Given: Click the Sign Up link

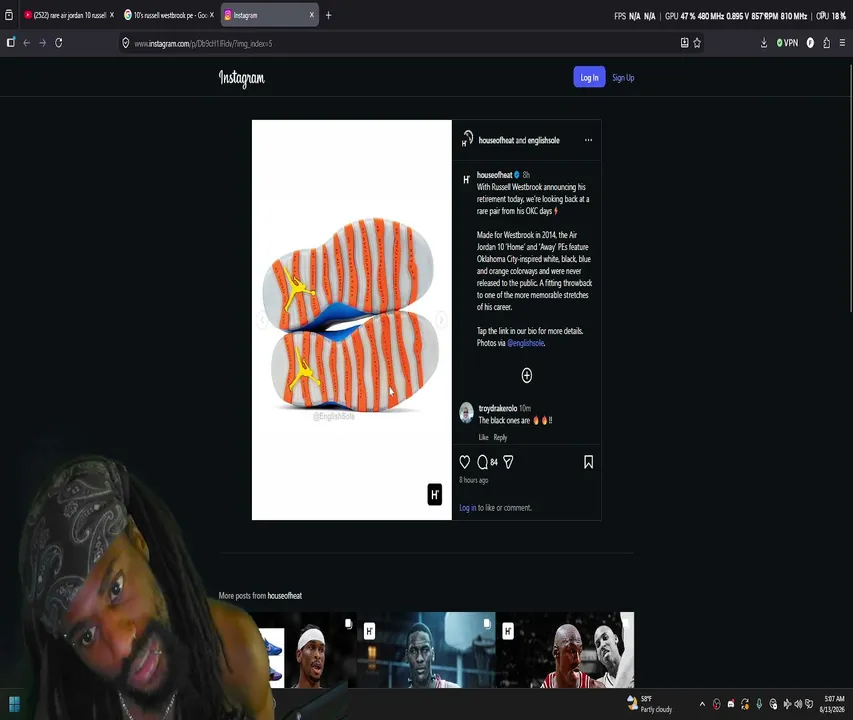Looking at the screenshot, I should point(623,78).
